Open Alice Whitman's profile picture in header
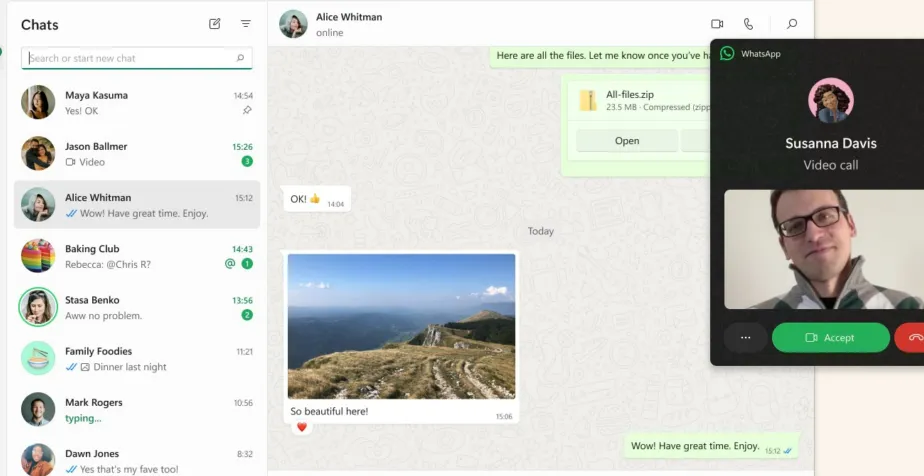The height and width of the screenshot is (476, 924). point(293,24)
